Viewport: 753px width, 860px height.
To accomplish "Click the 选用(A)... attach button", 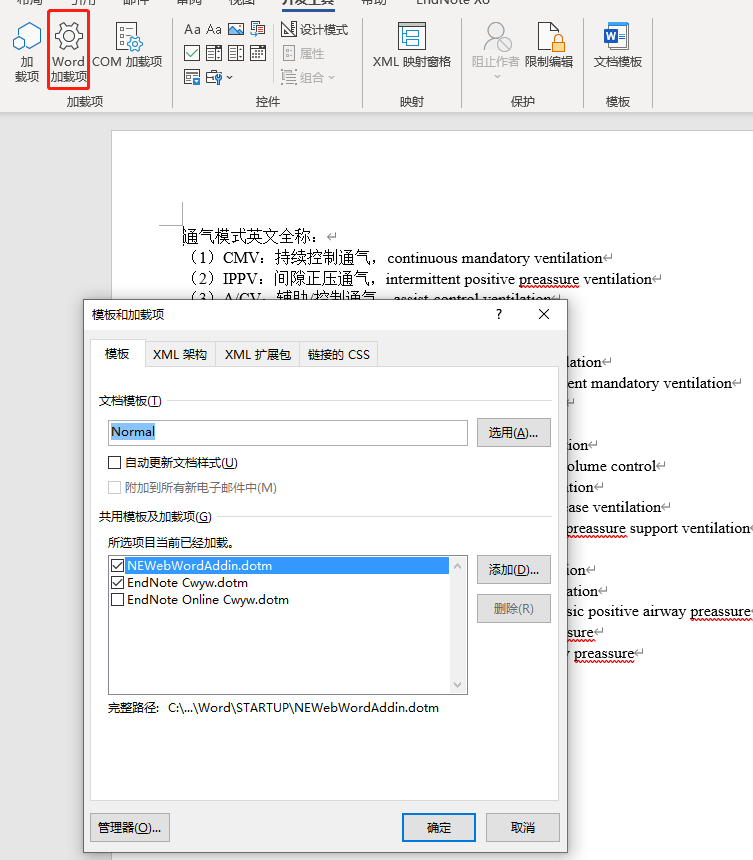I will (513, 433).
